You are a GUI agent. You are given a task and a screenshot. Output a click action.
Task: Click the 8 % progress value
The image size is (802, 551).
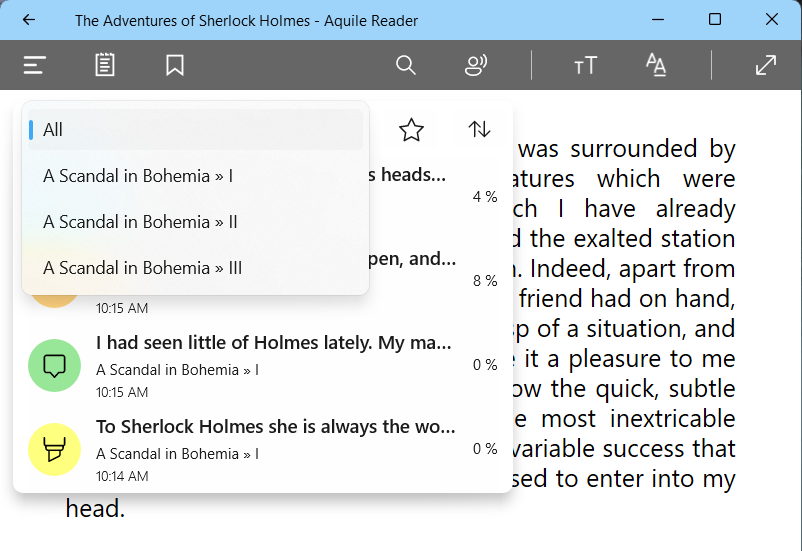[485, 281]
